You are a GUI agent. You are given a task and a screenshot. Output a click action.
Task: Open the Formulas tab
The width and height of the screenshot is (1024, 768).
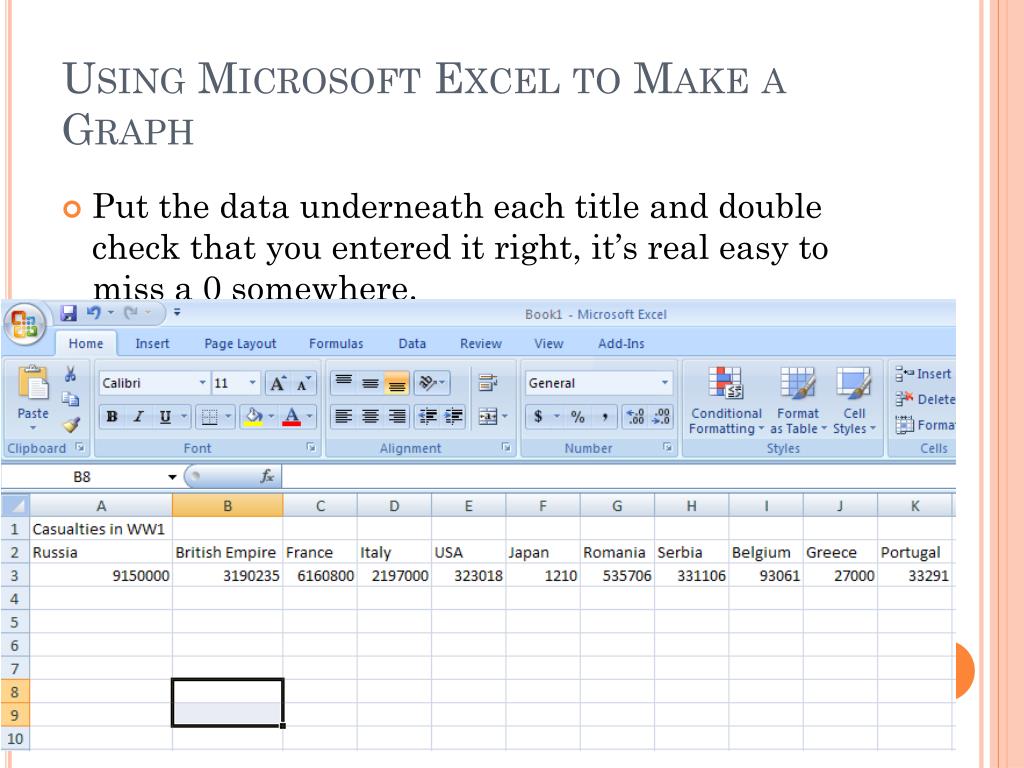[336, 344]
